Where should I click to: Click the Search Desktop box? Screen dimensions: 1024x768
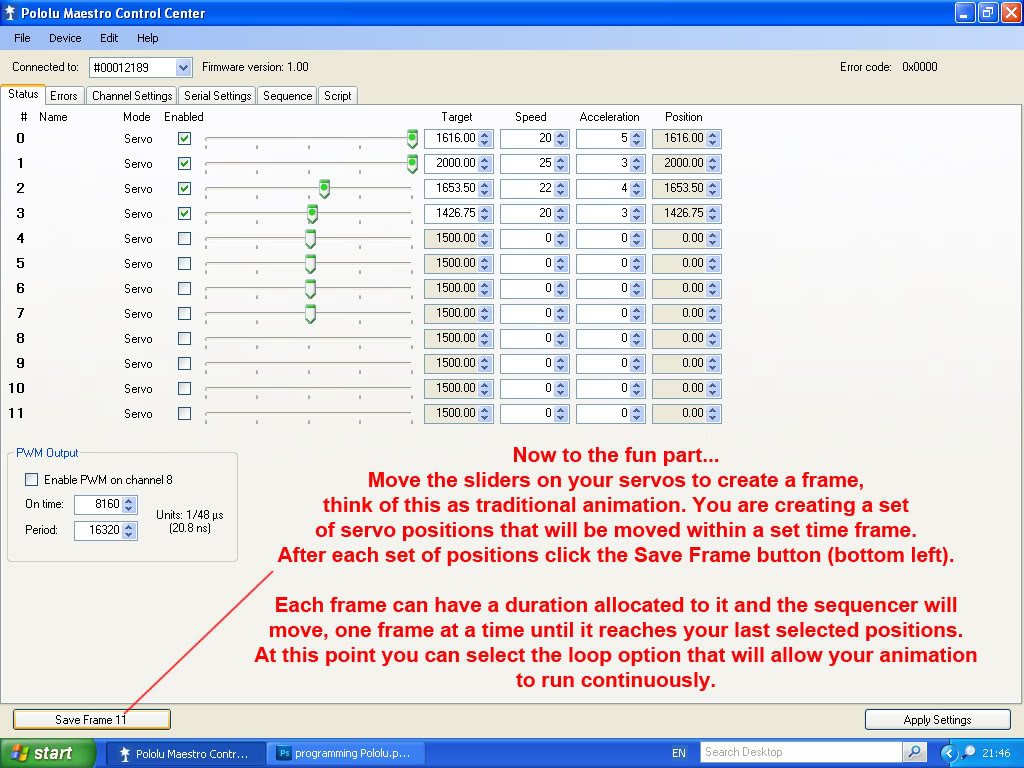coord(803,752)
